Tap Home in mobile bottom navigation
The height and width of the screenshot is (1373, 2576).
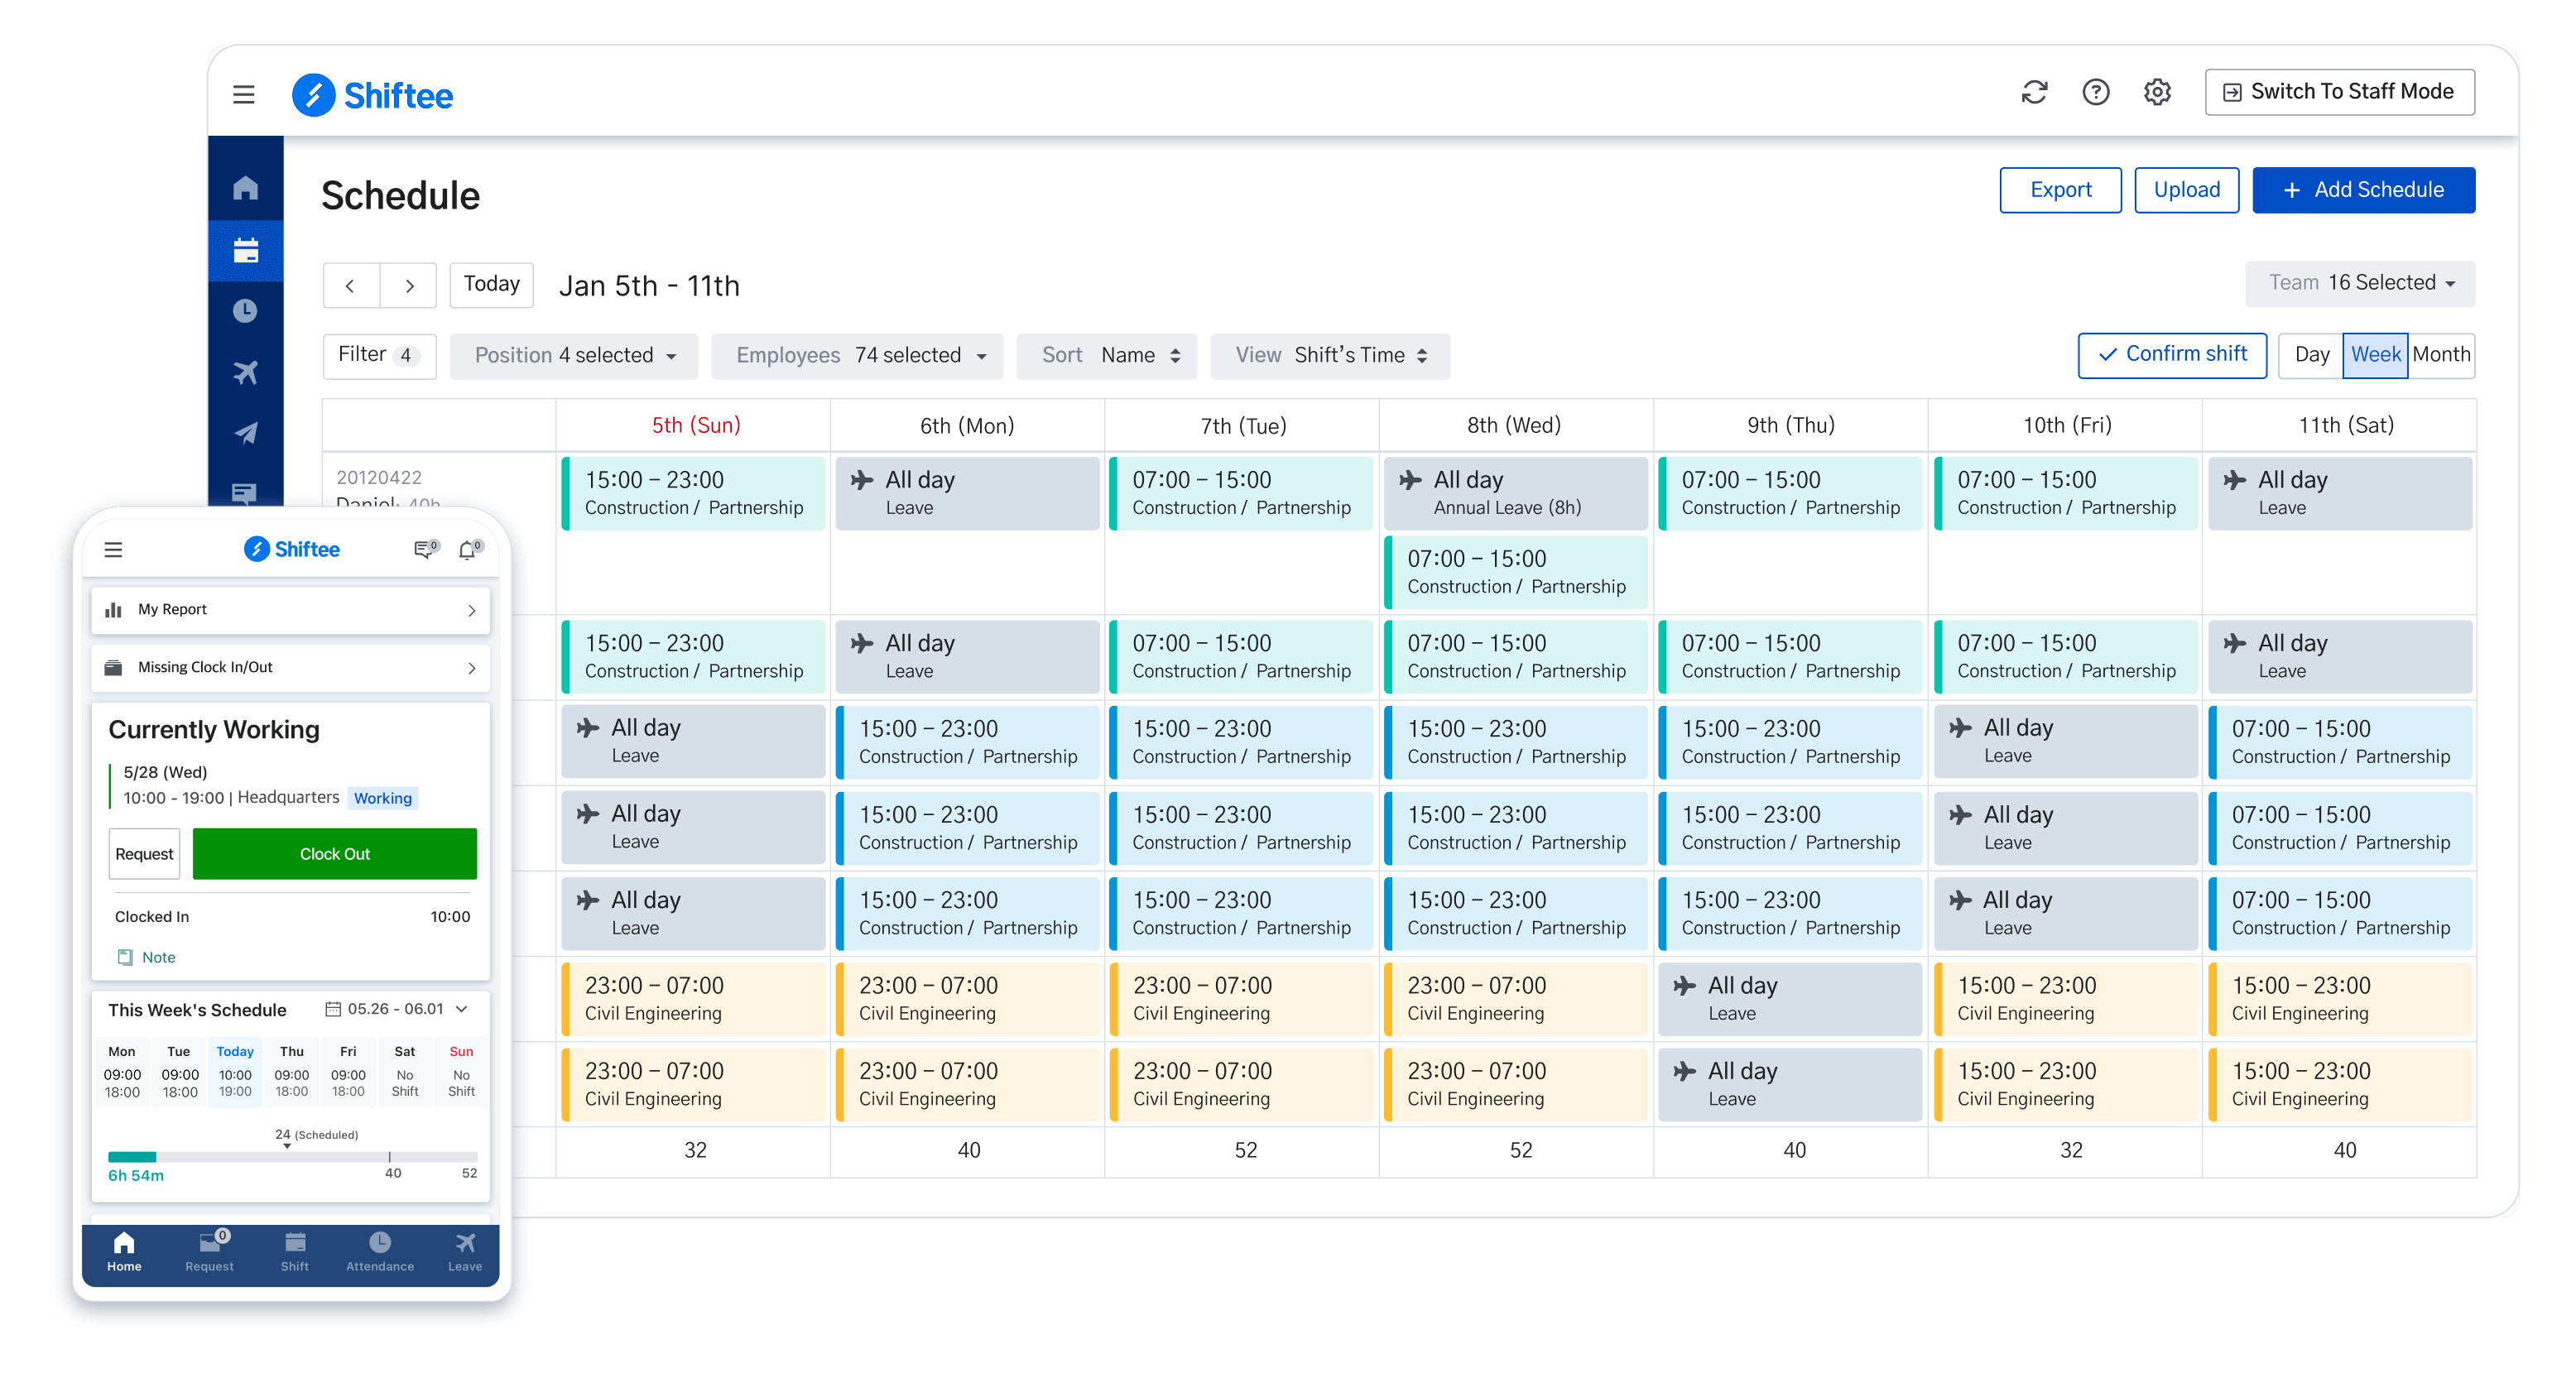tap(124, 1251)
